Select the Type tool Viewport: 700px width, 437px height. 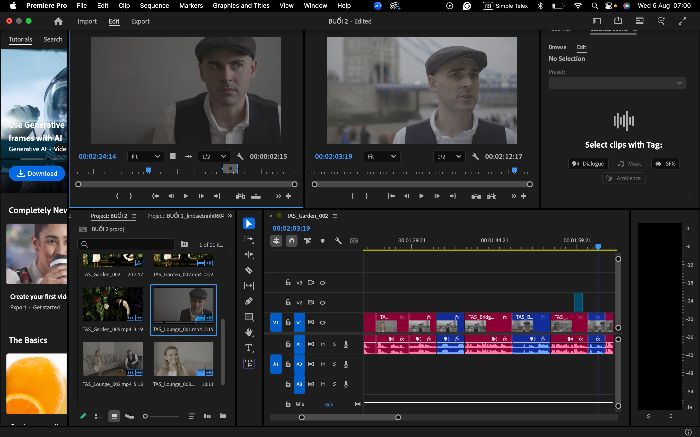(x=249, y=348)
